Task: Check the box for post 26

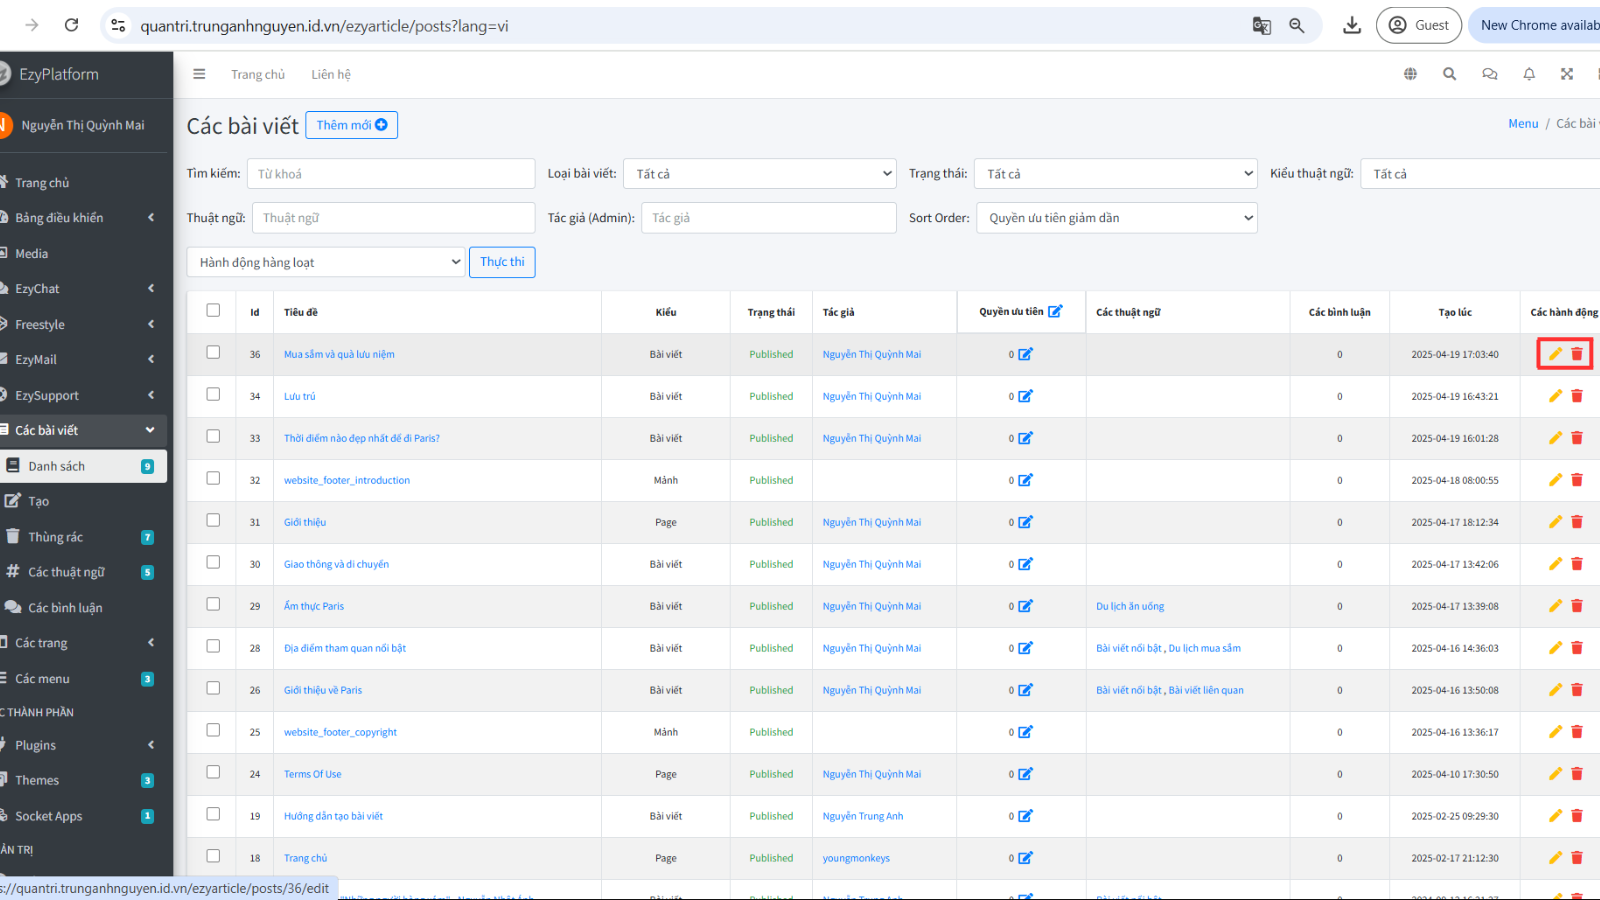Action: [x=213, y=688]
